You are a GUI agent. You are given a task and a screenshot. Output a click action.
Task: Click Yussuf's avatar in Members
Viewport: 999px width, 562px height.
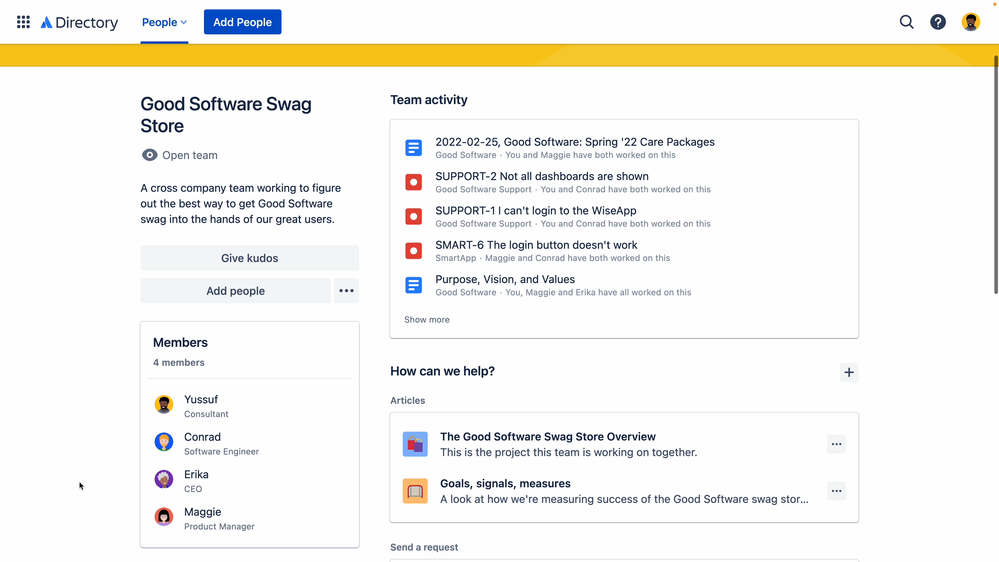pos(164,405)
